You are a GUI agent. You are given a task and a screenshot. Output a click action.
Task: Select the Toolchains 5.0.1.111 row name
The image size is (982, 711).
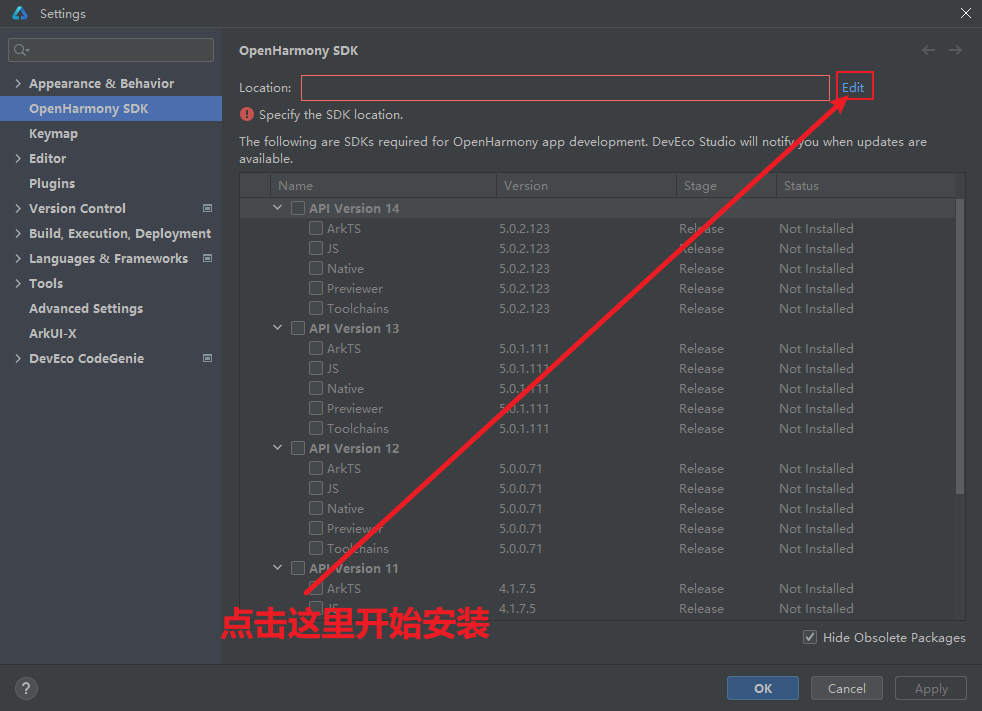[x=358, y=428]
